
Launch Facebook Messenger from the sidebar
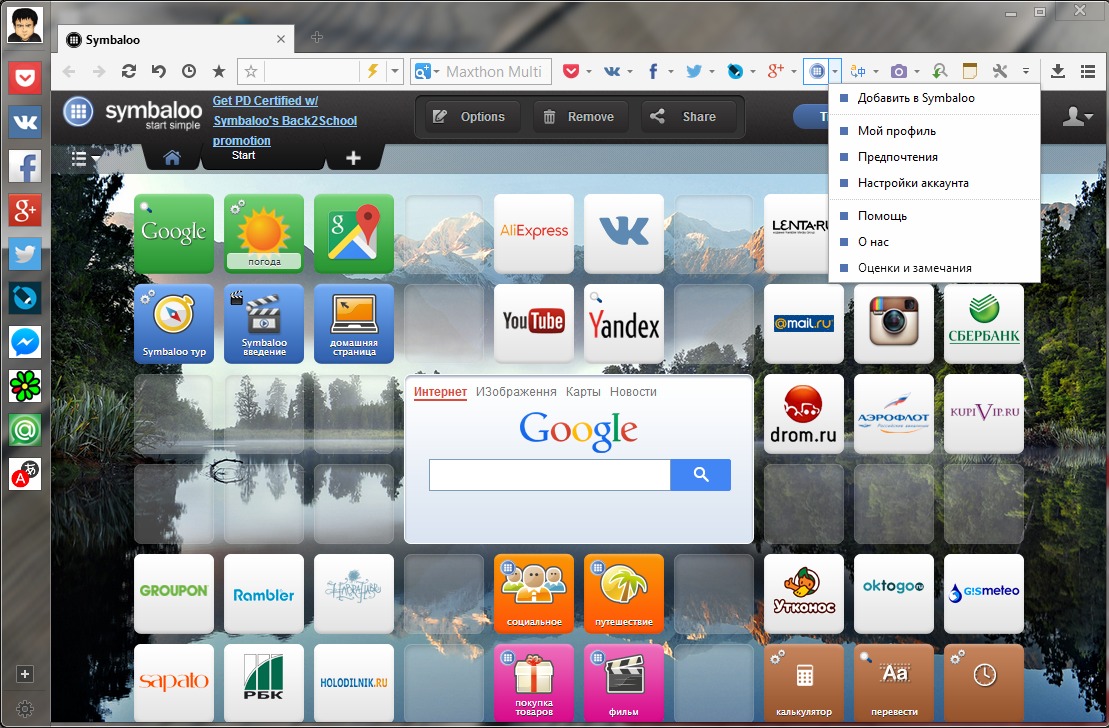pyautogui.click(x=24, y=341)
